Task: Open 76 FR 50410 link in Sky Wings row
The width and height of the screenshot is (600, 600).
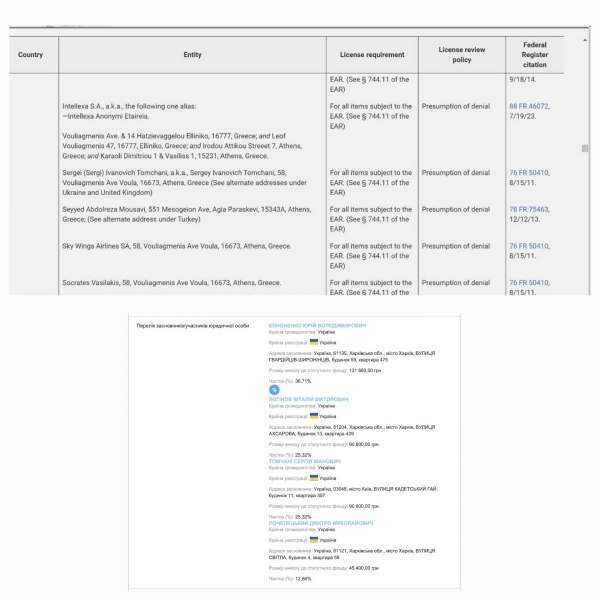Action: (528, 246)
